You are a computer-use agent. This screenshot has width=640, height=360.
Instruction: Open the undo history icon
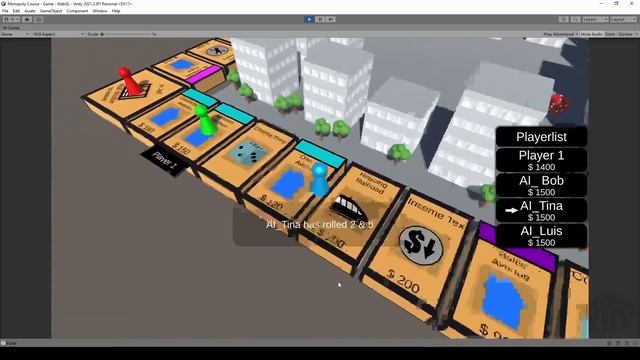pos(564,19)
